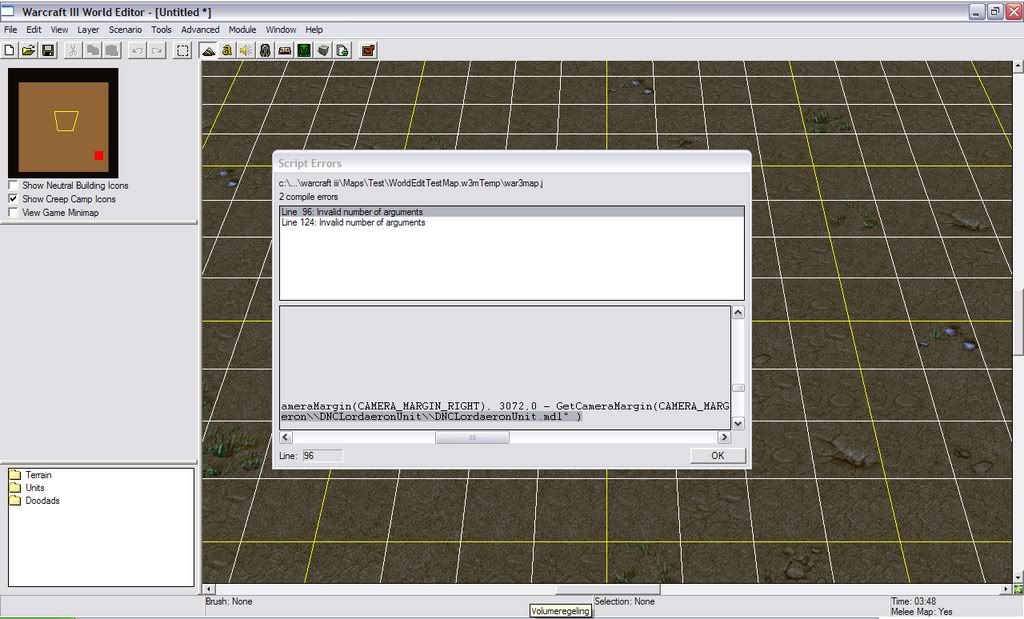Enable View Game Minimap checkbox

tap(13, 212)
